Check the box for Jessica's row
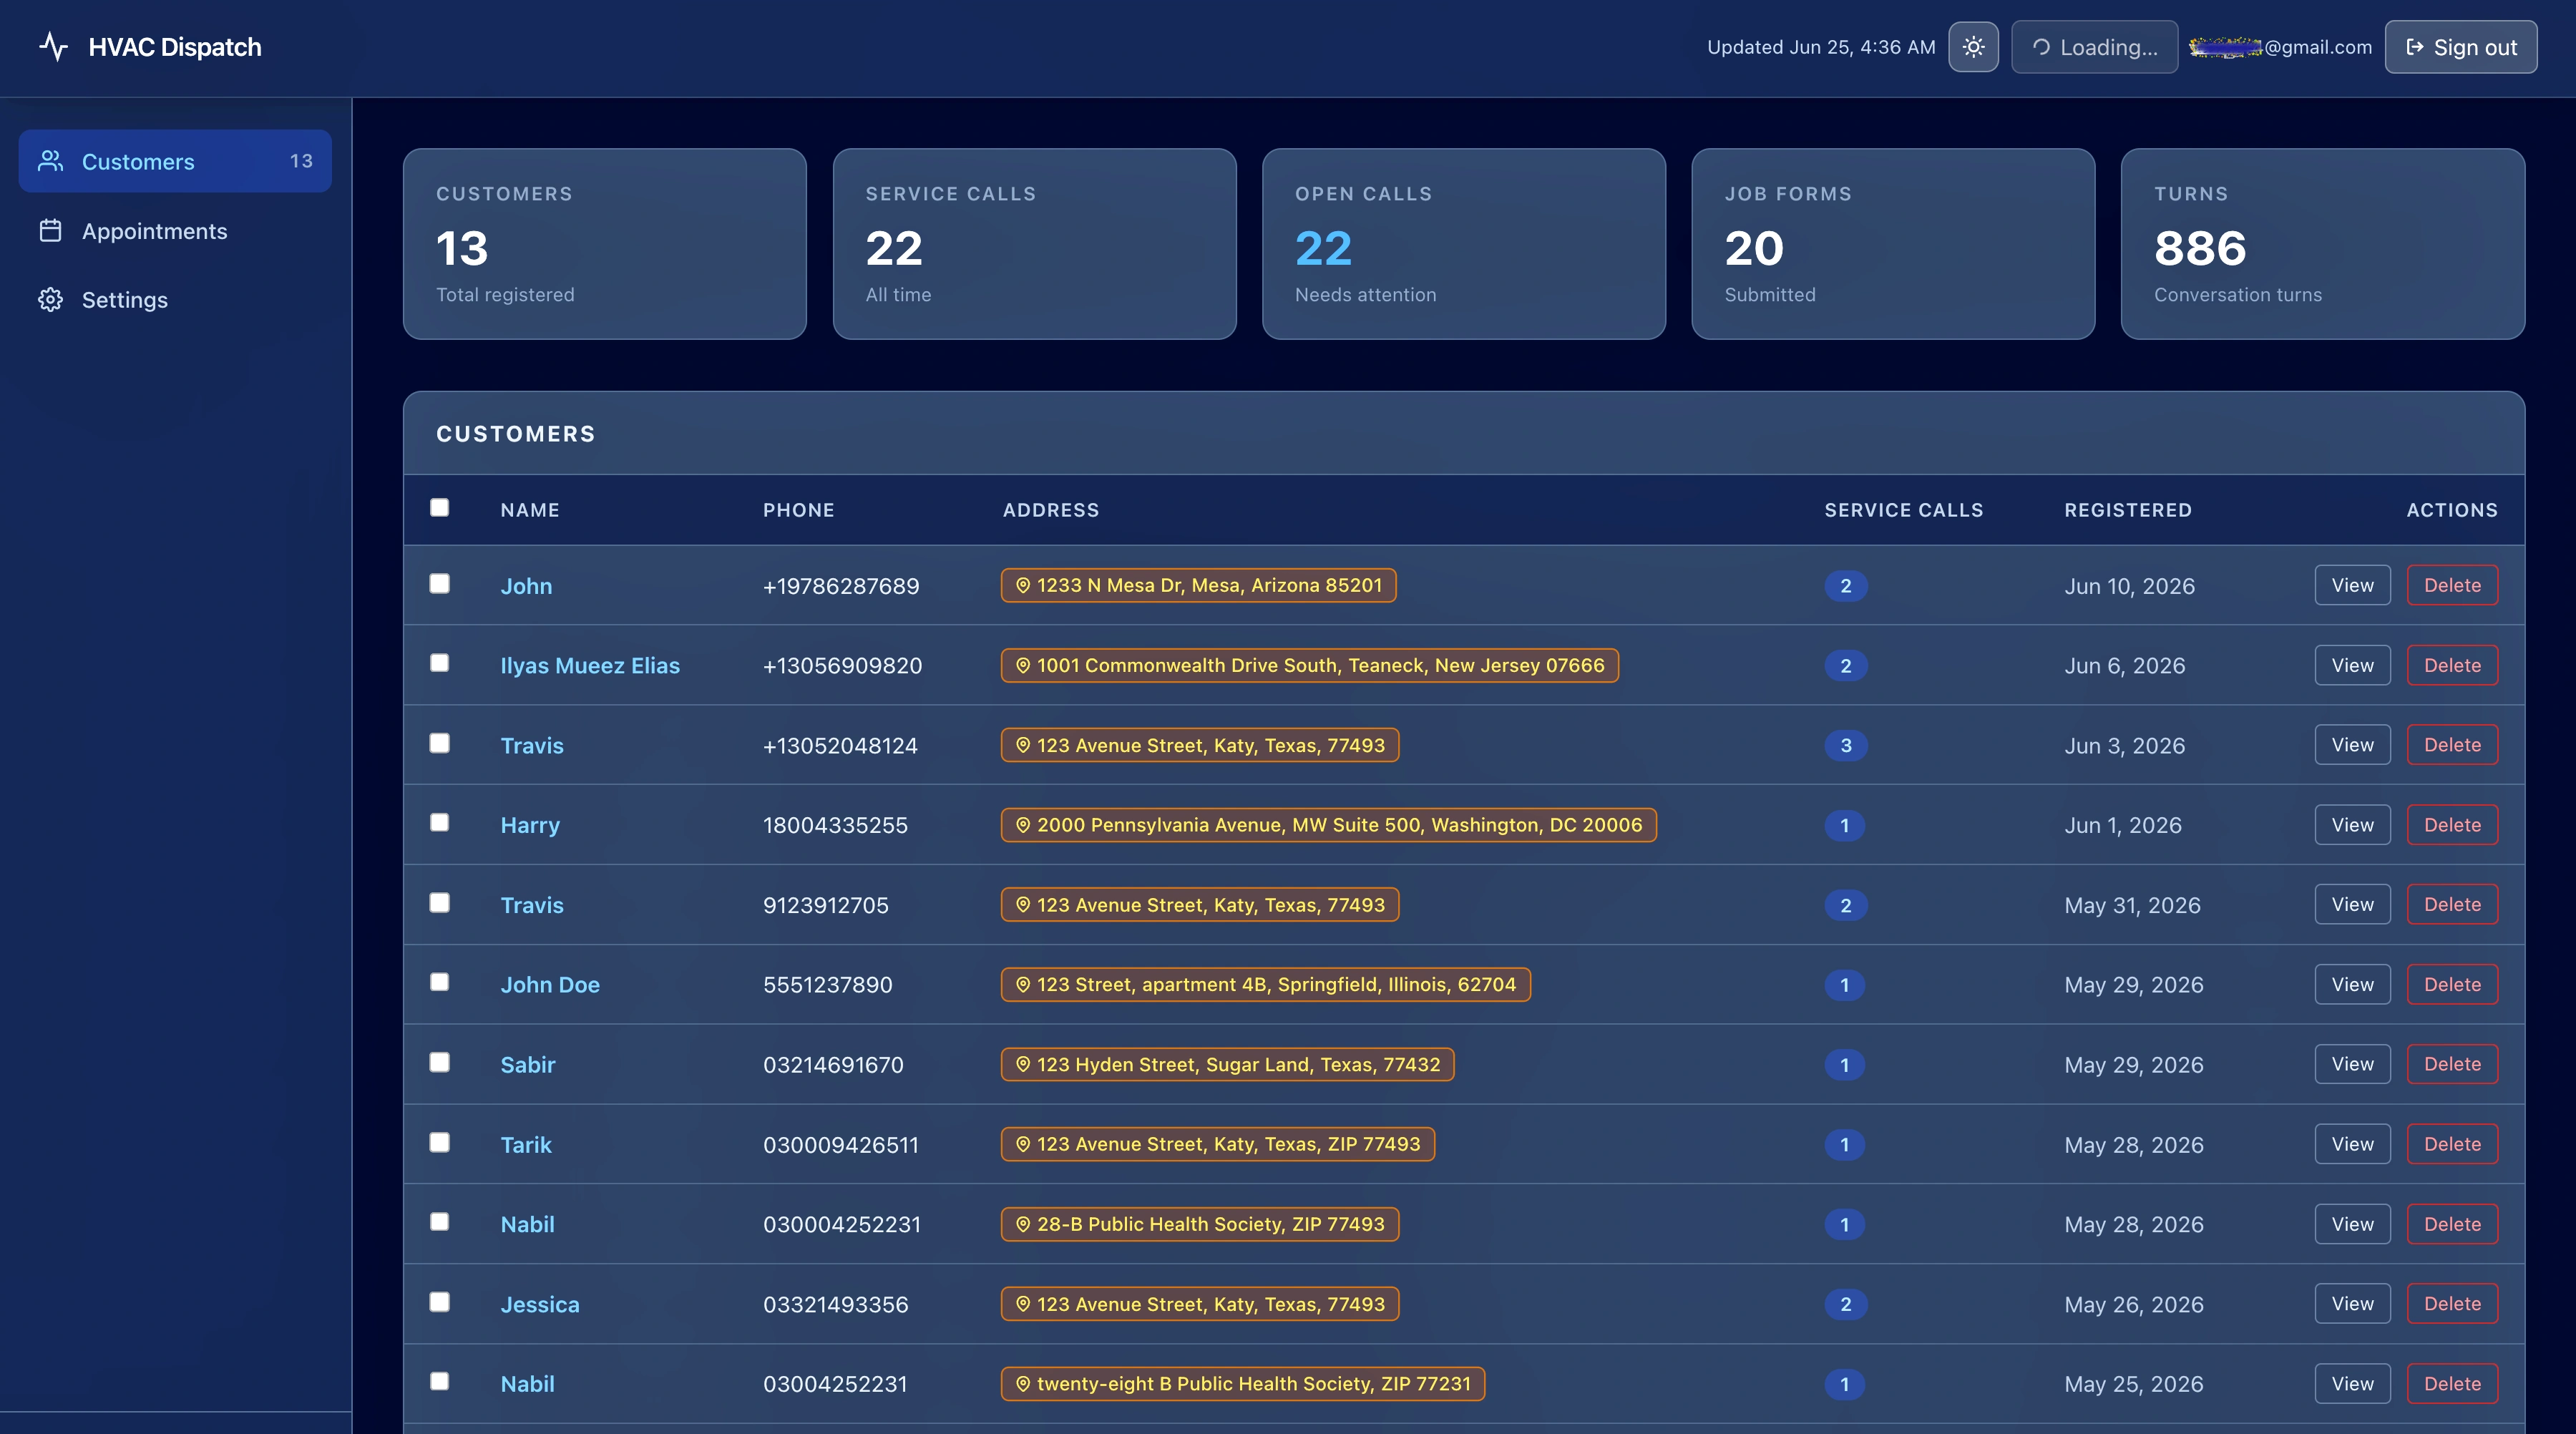2576x1434 pixels. (439, 1302)
